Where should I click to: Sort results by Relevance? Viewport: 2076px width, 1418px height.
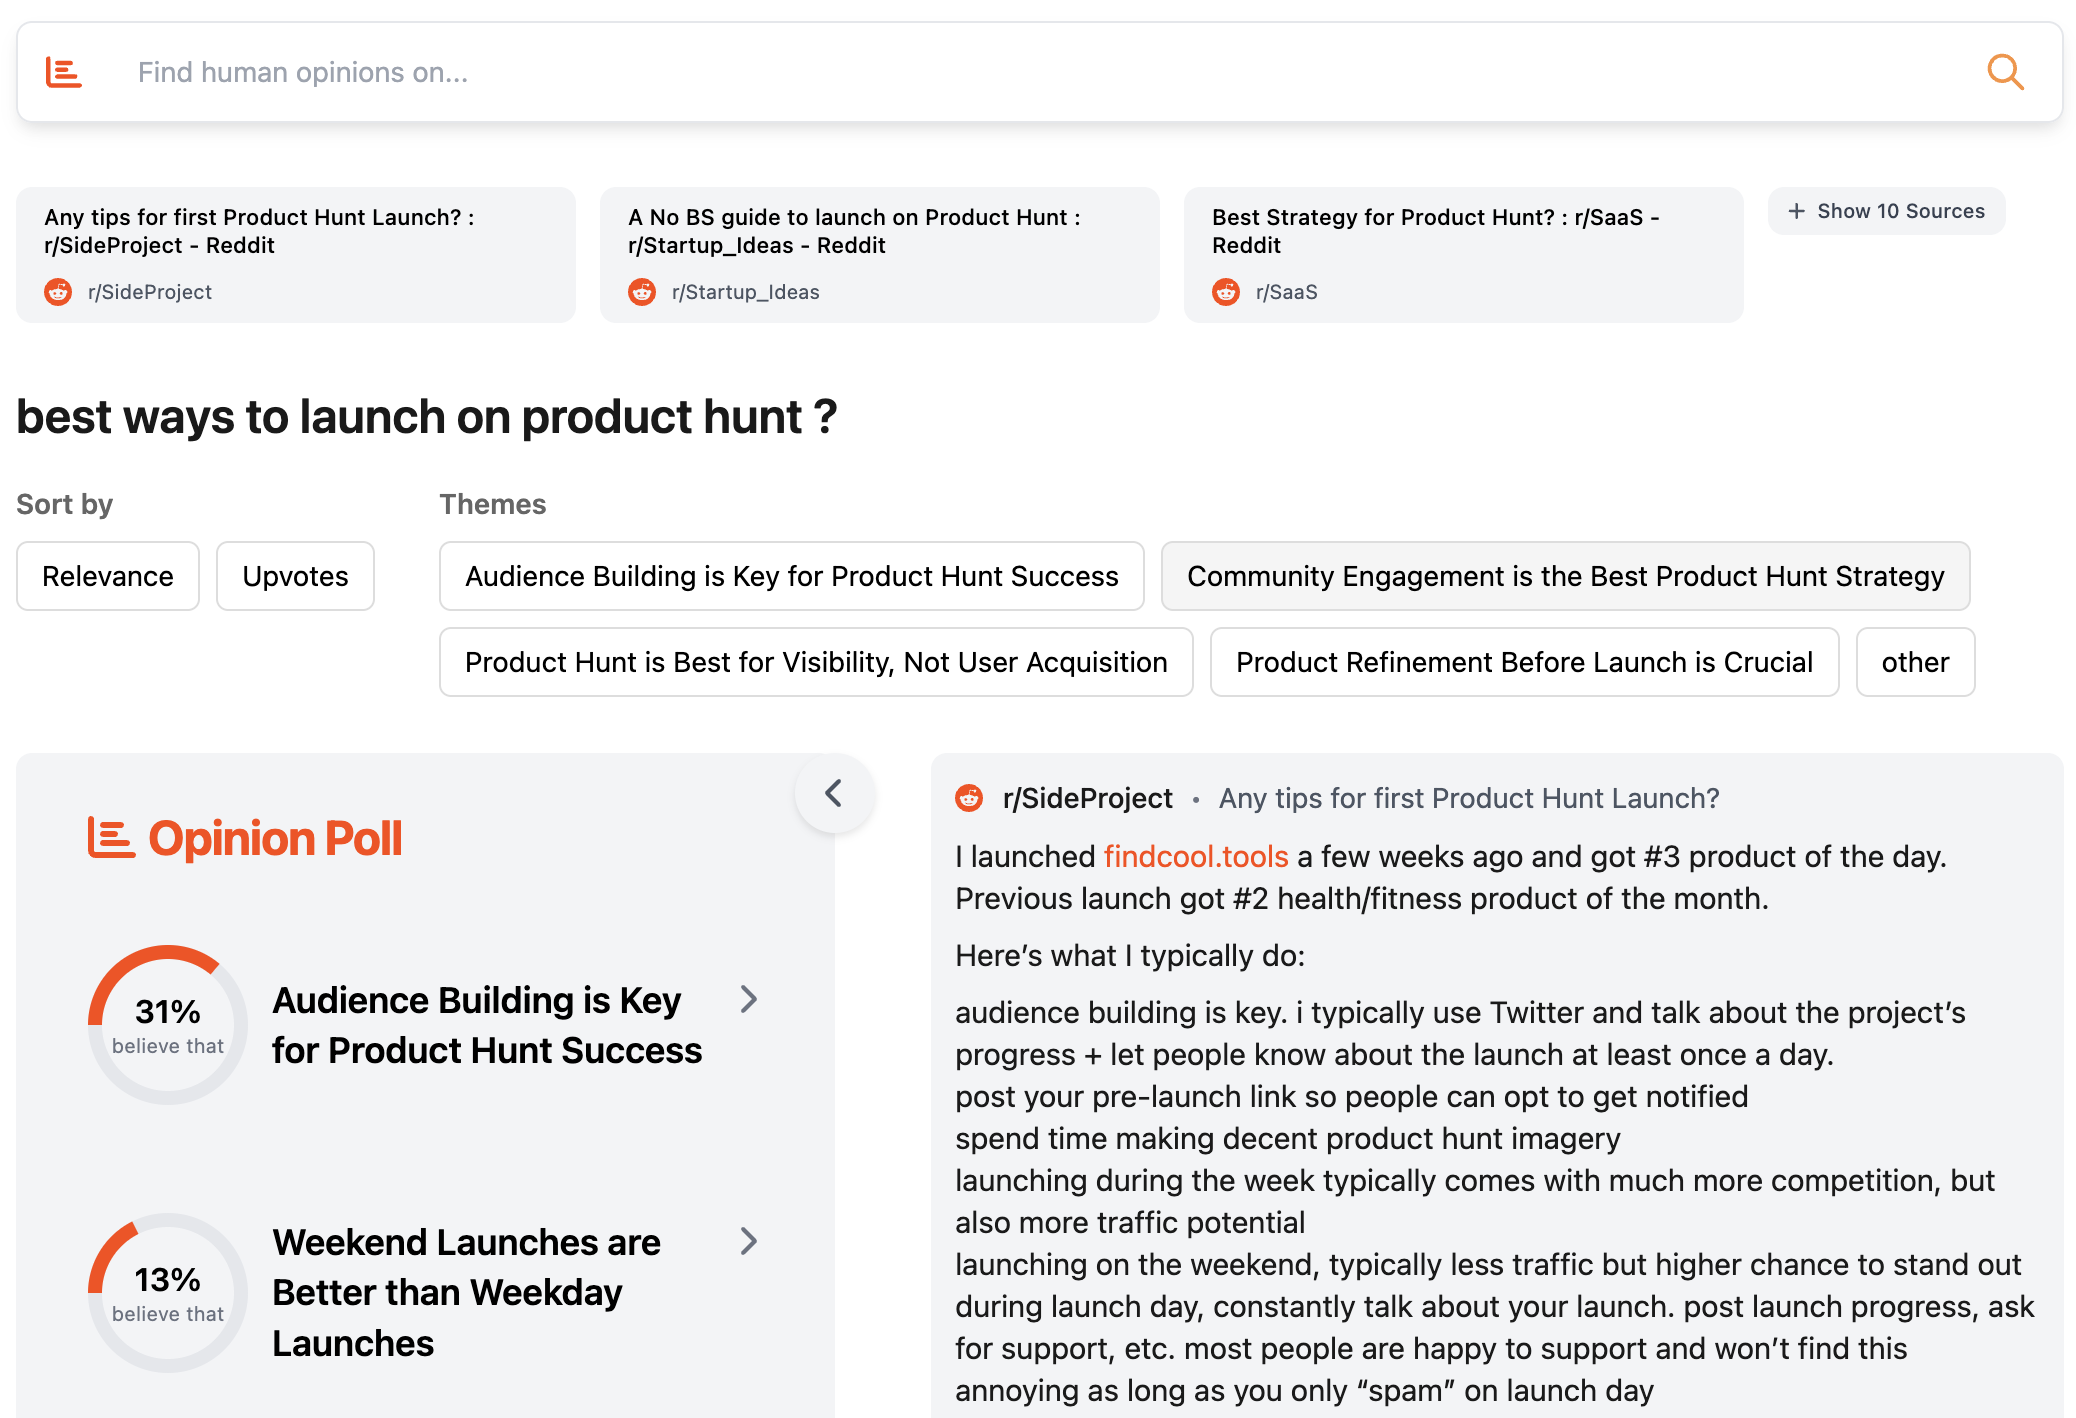pyautogui.click(x=108, y=576)
